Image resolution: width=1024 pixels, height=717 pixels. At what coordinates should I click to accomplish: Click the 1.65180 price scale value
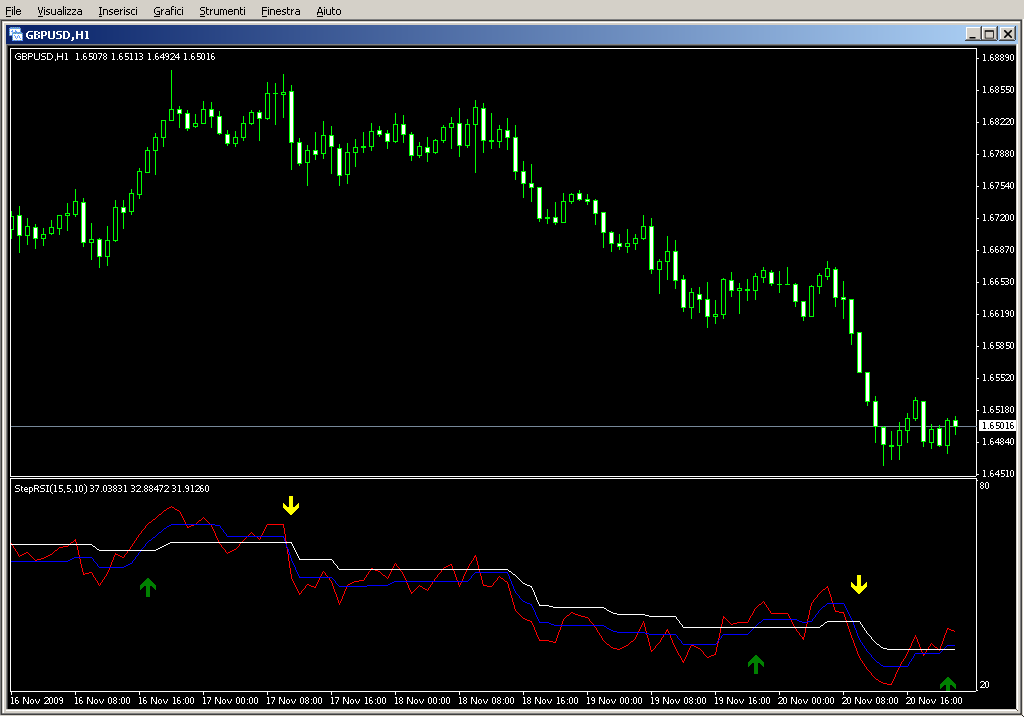pos(999,409)
